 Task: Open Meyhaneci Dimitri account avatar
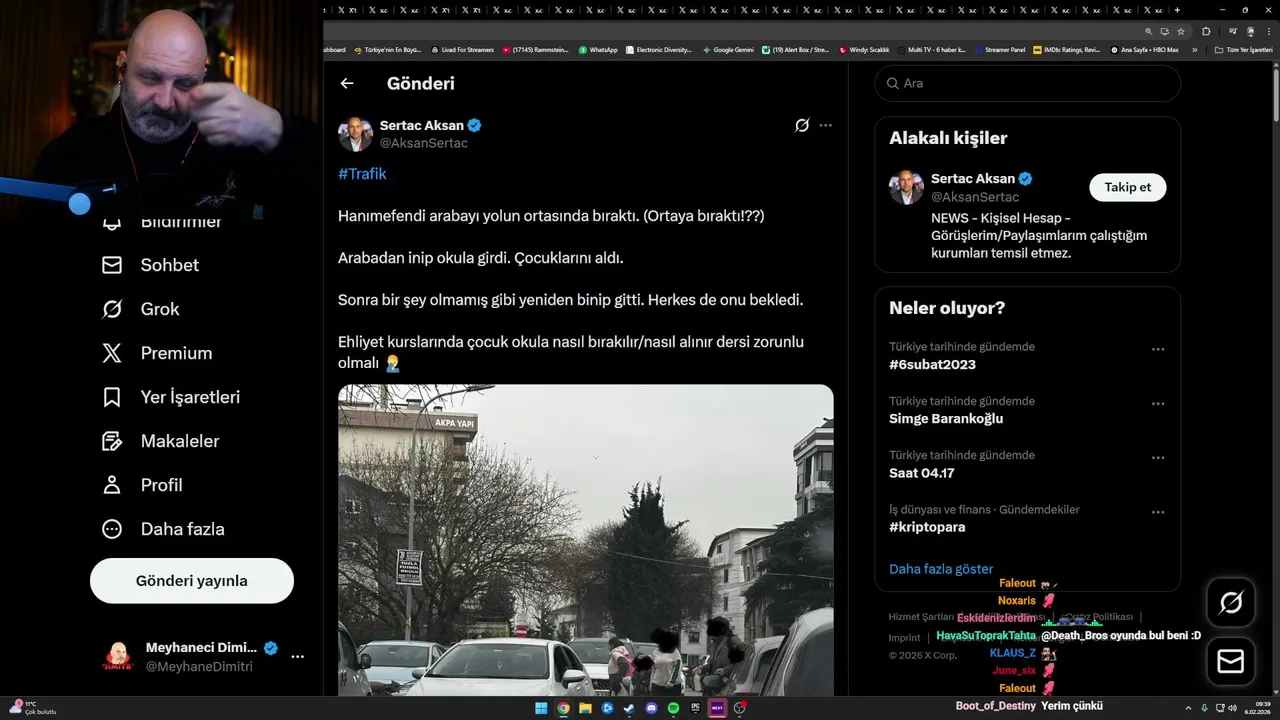(x=118, y=657)
